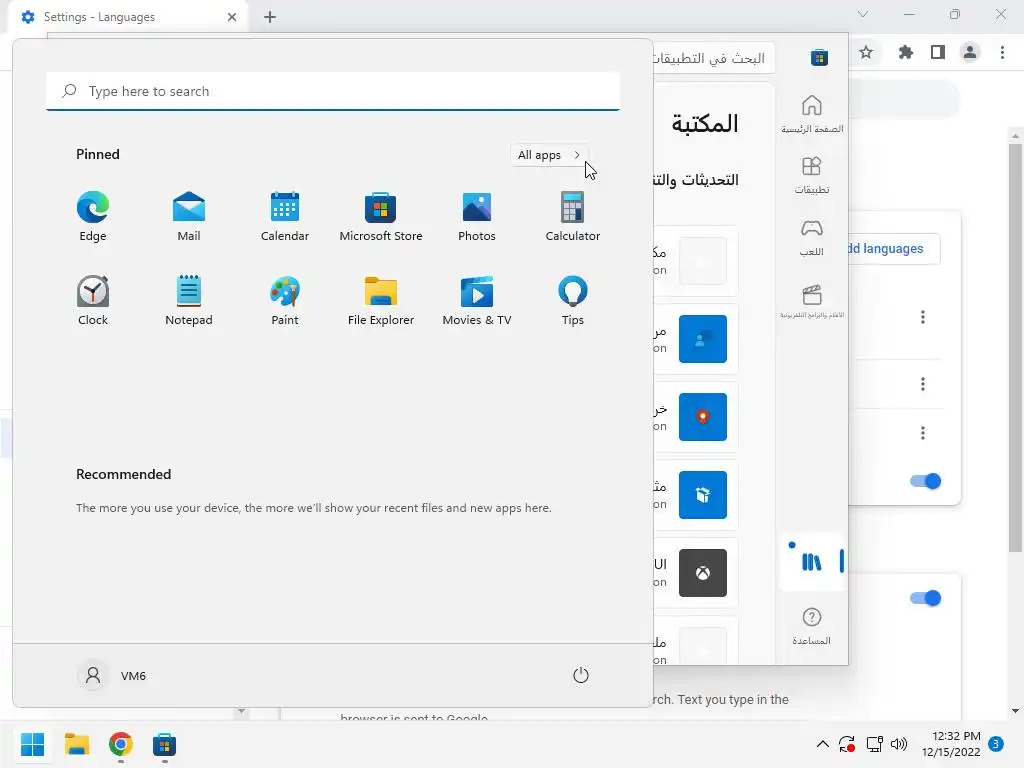Open first language row's three-dot menu
The width and height of the screenshot is (1024, 768).
click(x=923, y=317)
